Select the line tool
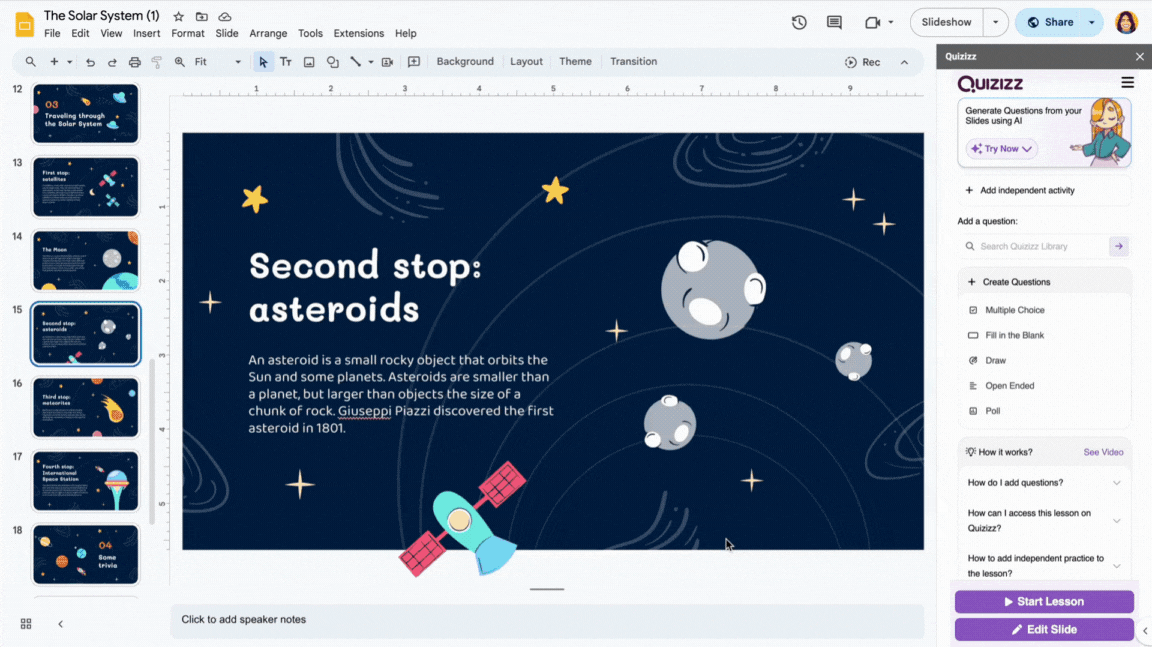 tap(356, 62)
